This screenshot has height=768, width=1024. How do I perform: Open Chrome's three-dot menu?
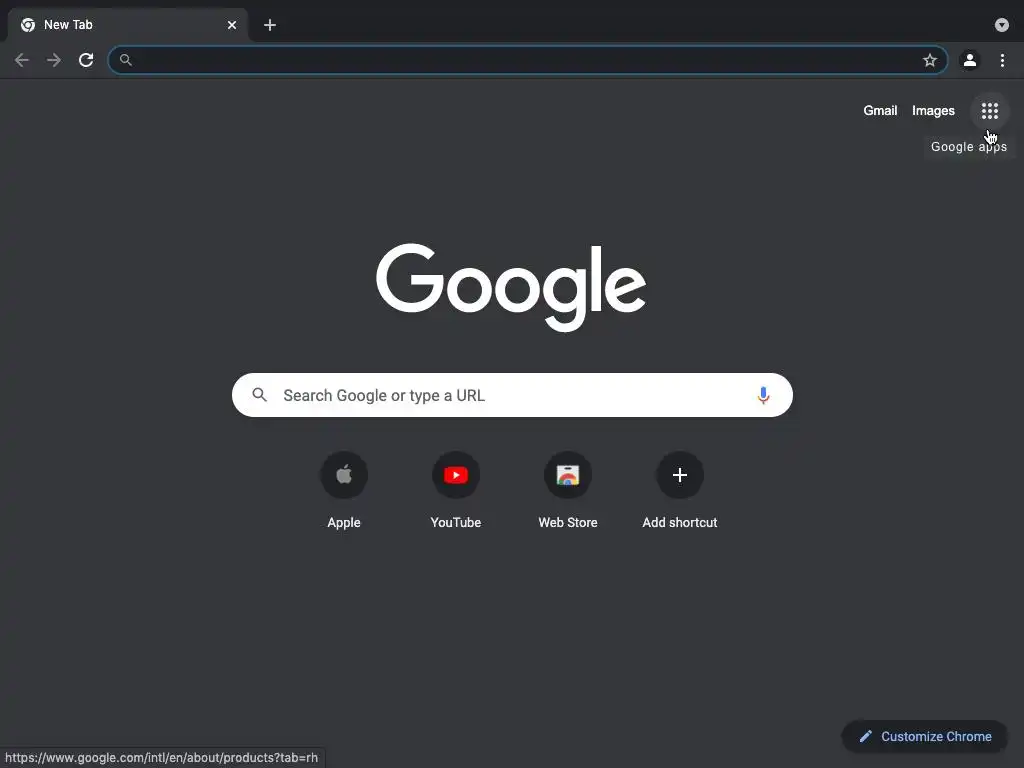(x=1002, y=60)
